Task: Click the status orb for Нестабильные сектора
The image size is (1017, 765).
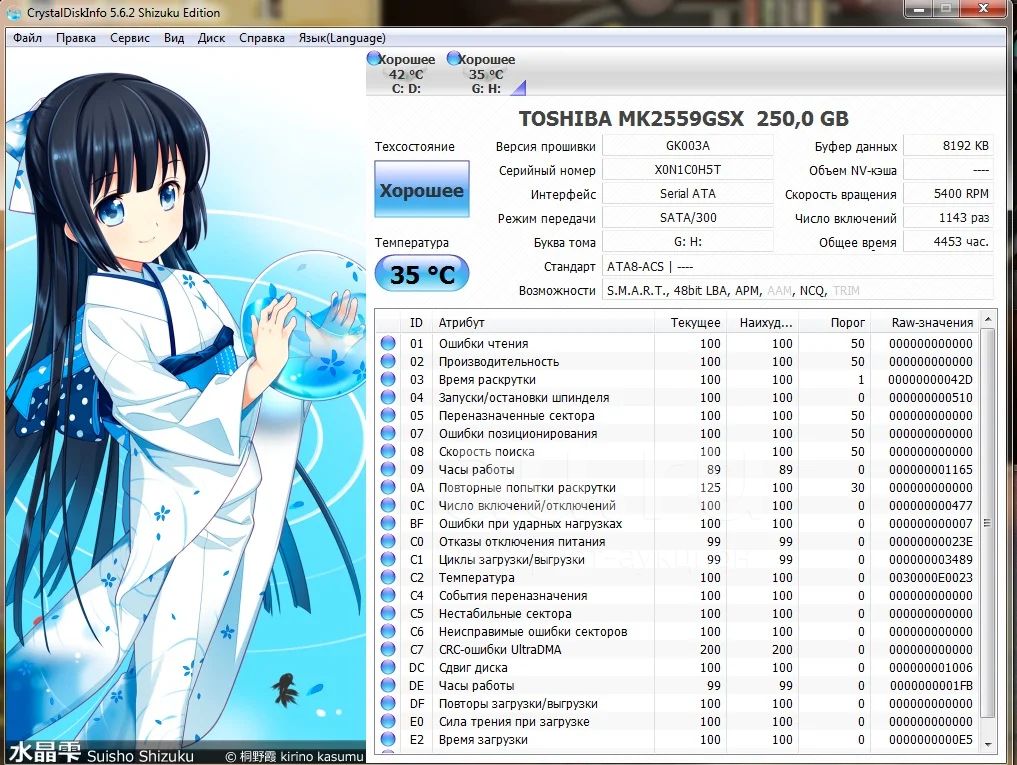Action: click(x=388, y=613)
